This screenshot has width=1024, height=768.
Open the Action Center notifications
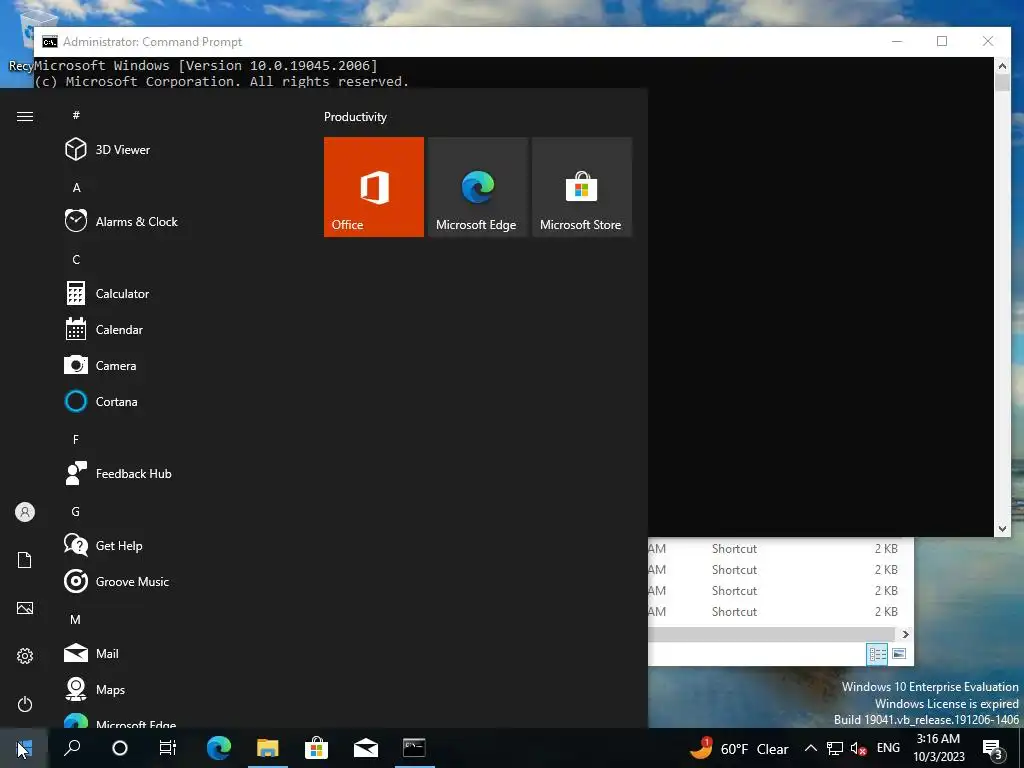993,748
